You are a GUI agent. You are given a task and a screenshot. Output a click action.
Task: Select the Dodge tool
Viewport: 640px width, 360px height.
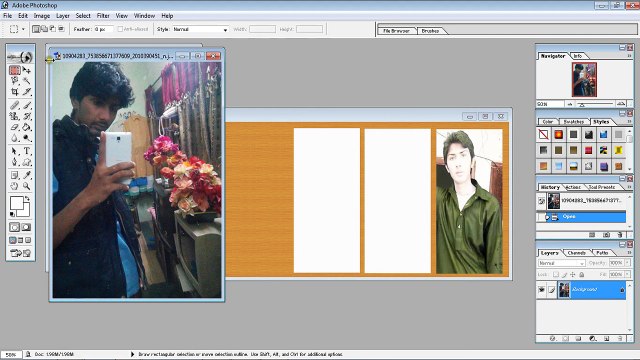tap(27, 138)
